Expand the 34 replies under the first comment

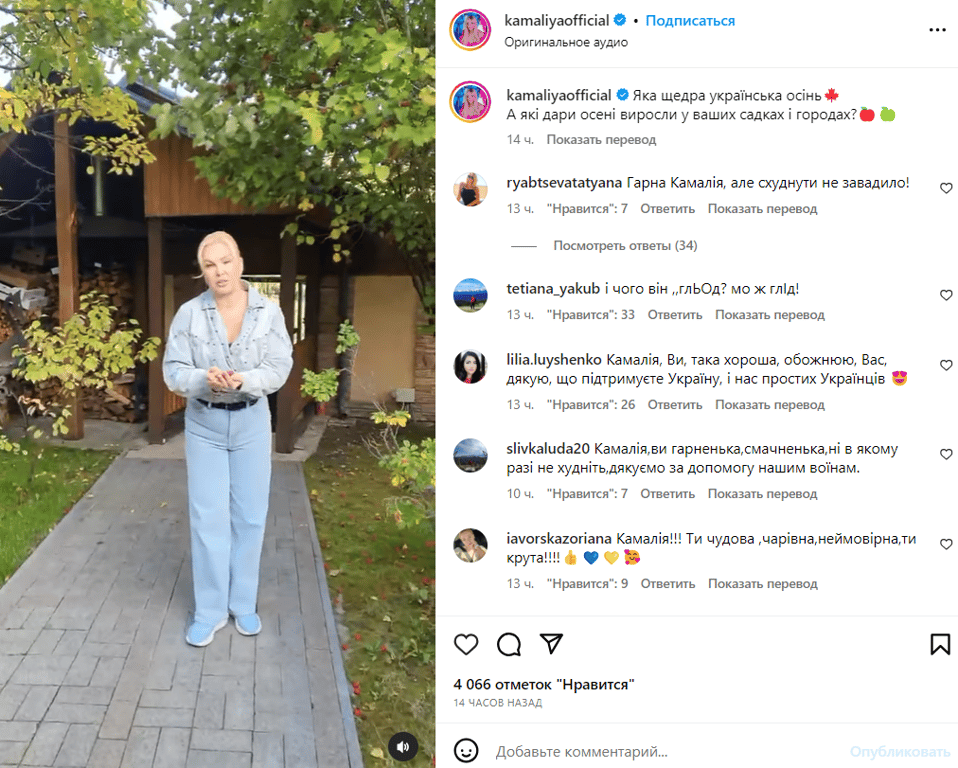(625, 246)
